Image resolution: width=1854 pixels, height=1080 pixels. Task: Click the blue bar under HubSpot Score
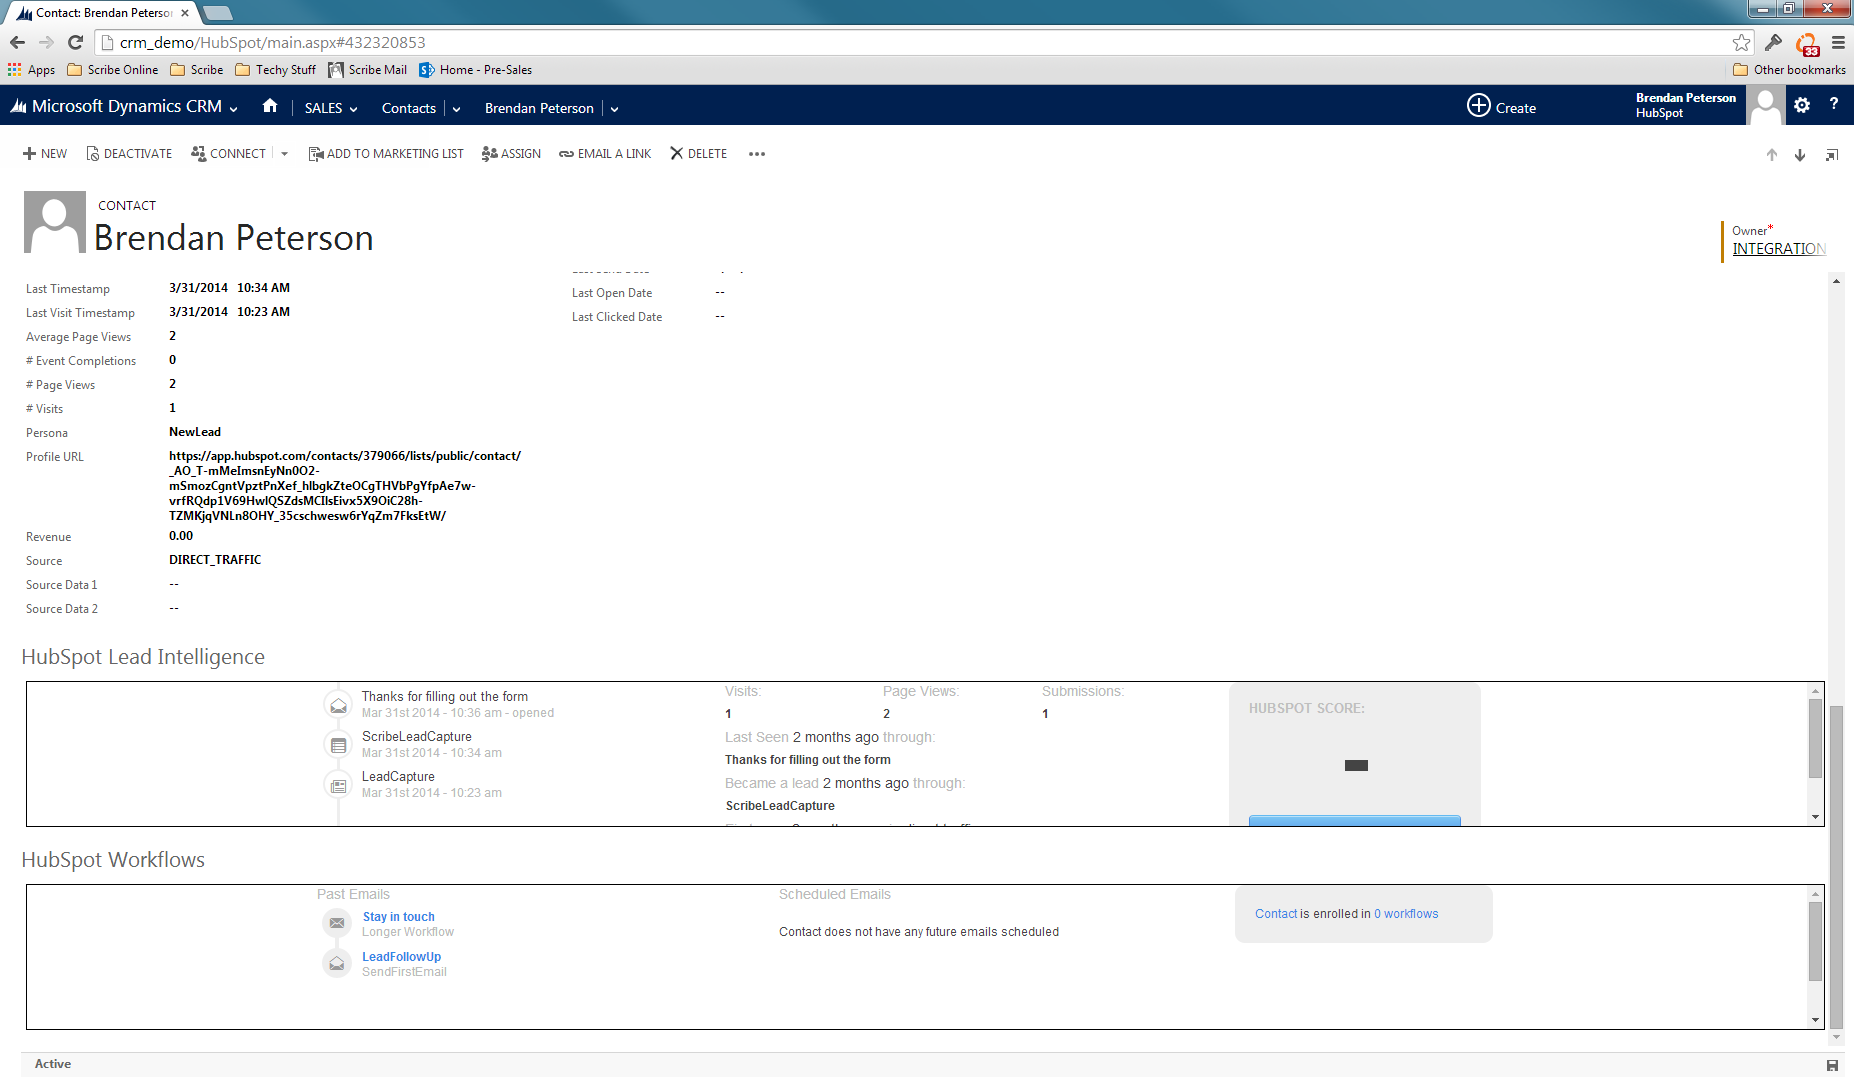point(1354,821)
